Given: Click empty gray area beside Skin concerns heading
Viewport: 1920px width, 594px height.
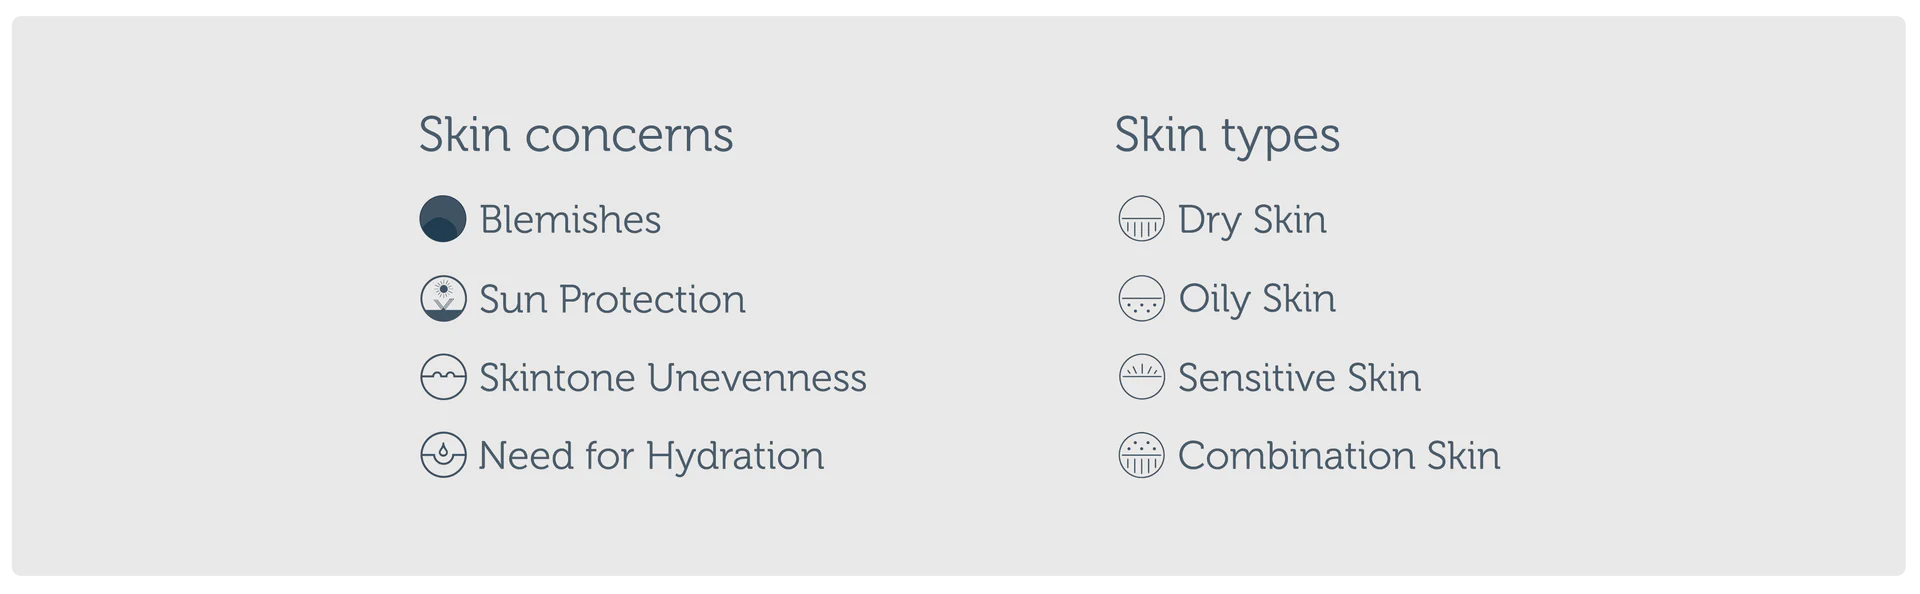Looking at the screenshot, I should 900,135.
